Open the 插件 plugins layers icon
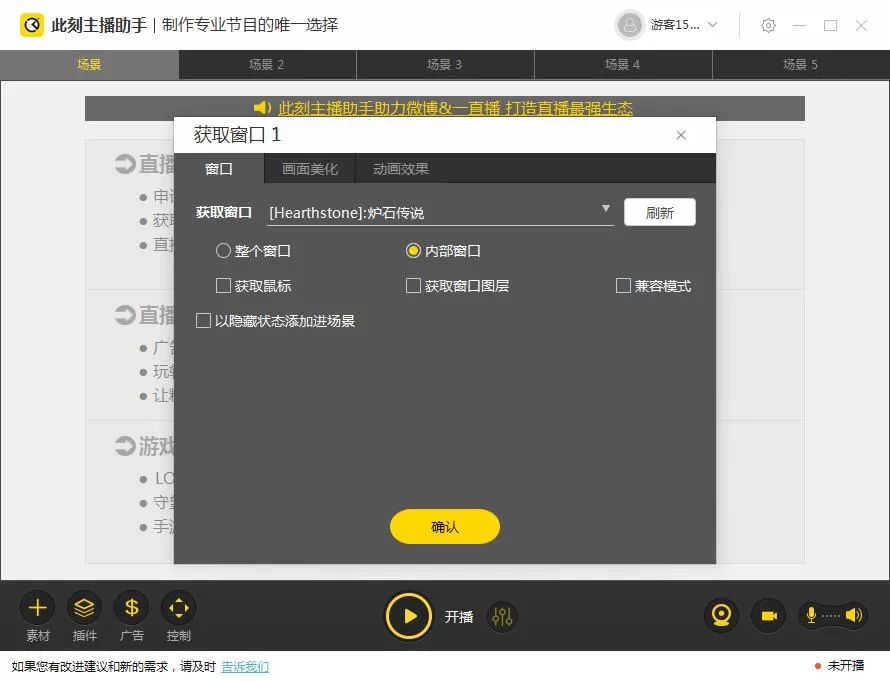 (x=85, y=608)
